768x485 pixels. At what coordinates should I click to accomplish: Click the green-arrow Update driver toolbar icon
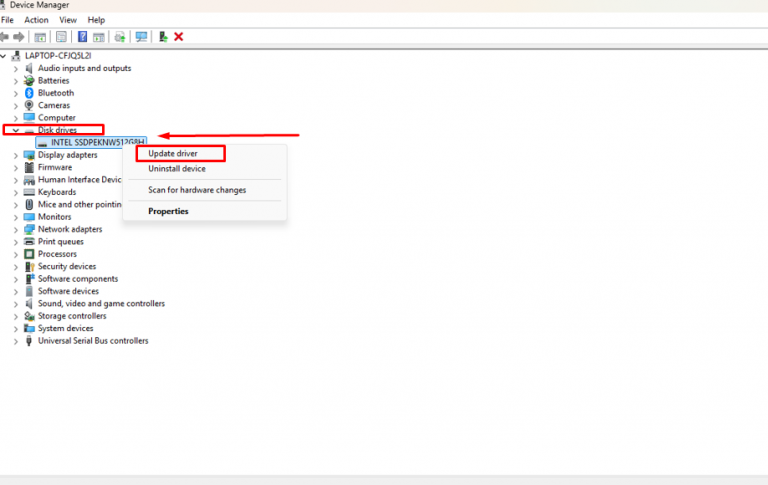(x=163, y=37)
